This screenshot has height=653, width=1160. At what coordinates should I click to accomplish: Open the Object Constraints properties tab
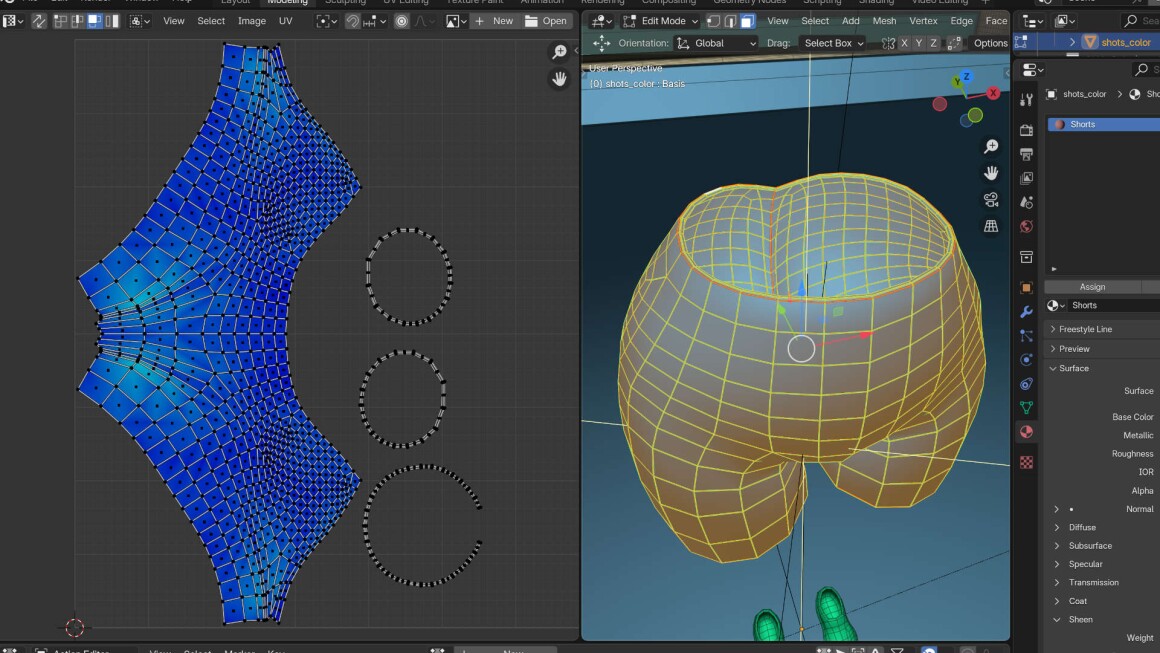pos(1026,384)
